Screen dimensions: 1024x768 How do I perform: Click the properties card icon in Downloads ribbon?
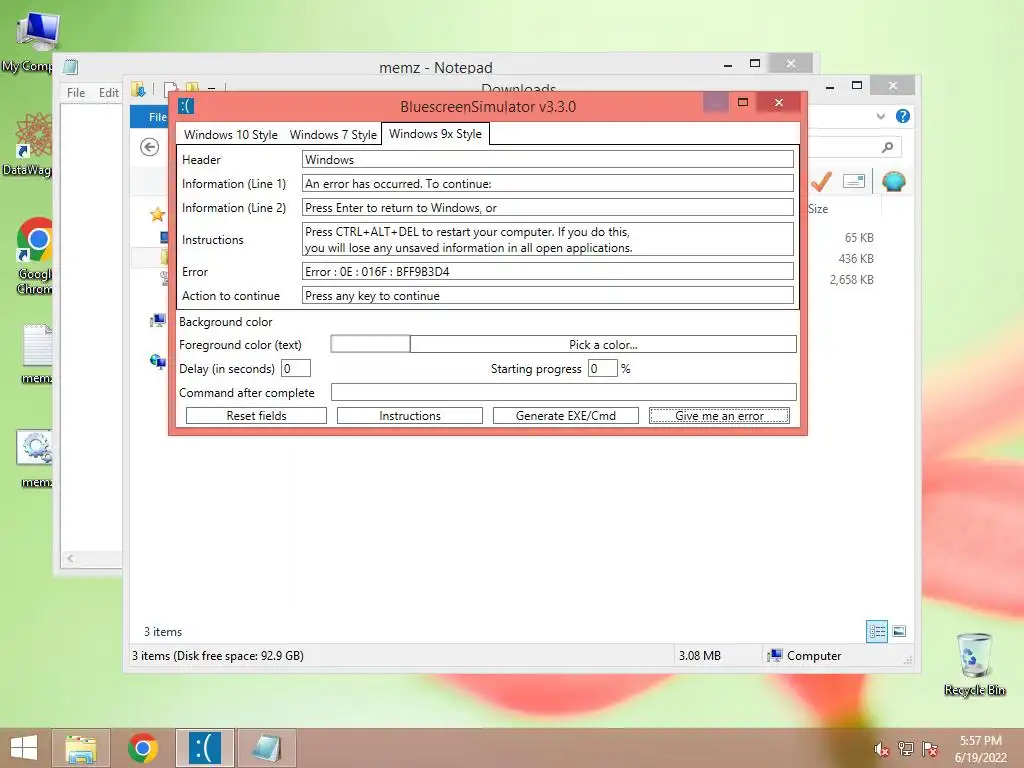coord(854,181)
